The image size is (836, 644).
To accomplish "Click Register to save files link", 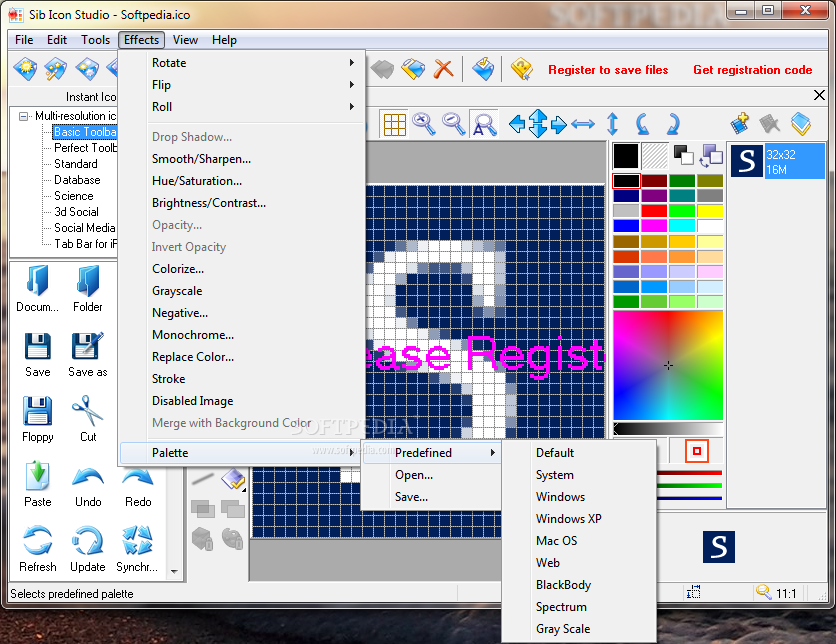I will click(x=608, y=70).
